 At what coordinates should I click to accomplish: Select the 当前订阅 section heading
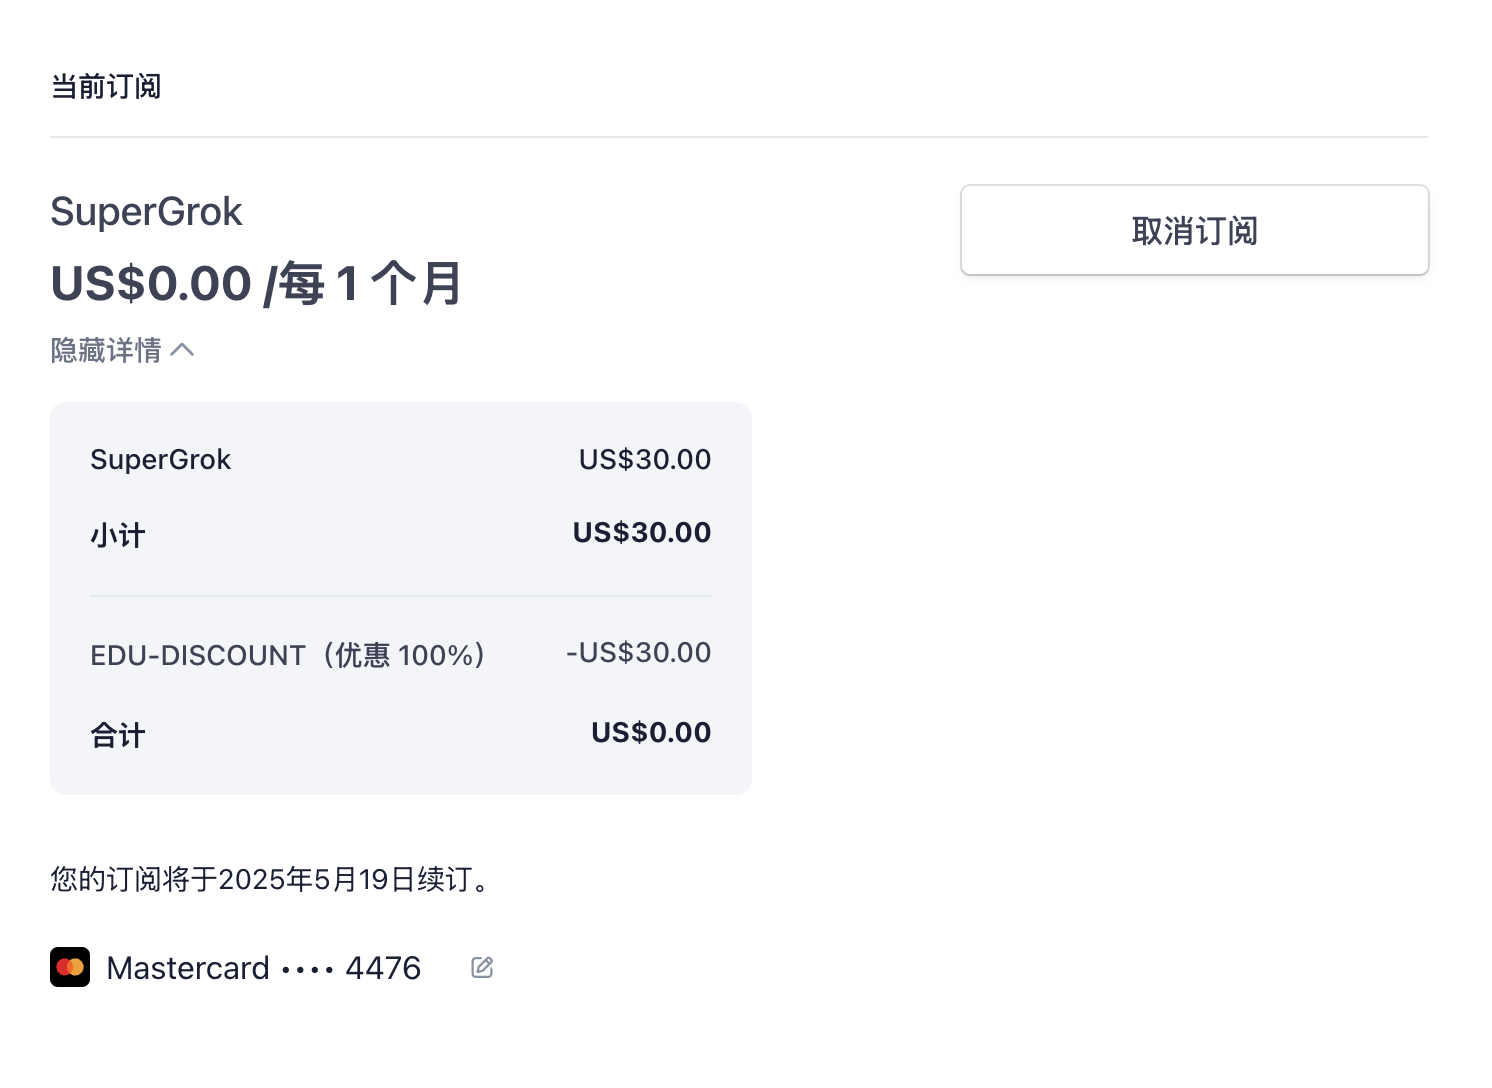[x=106, y=87]
